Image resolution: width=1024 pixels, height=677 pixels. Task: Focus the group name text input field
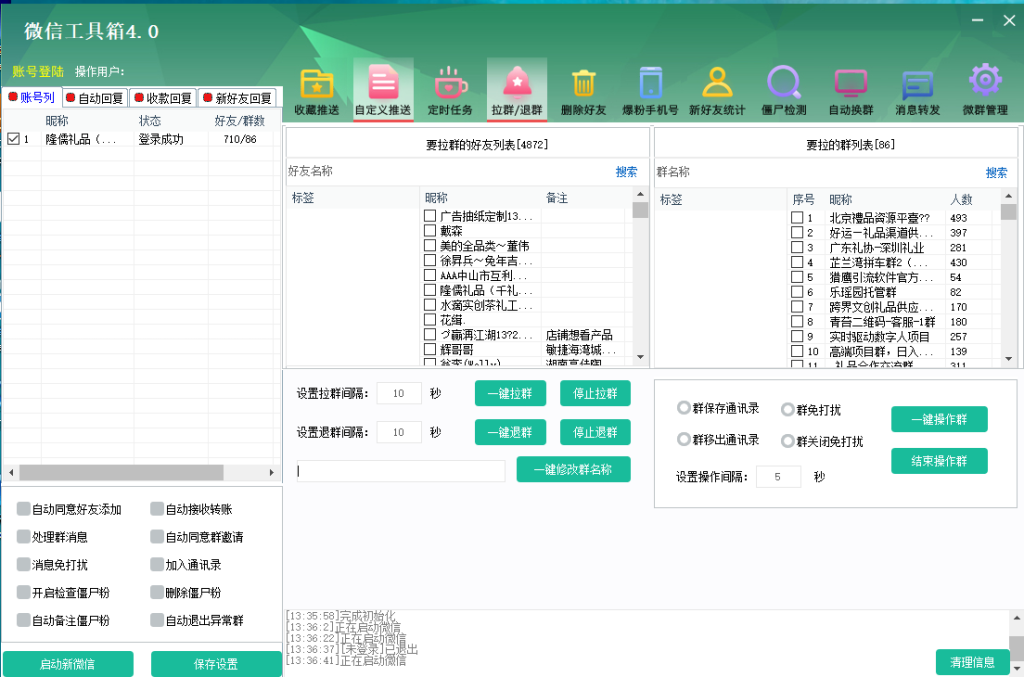click(400, 471)
